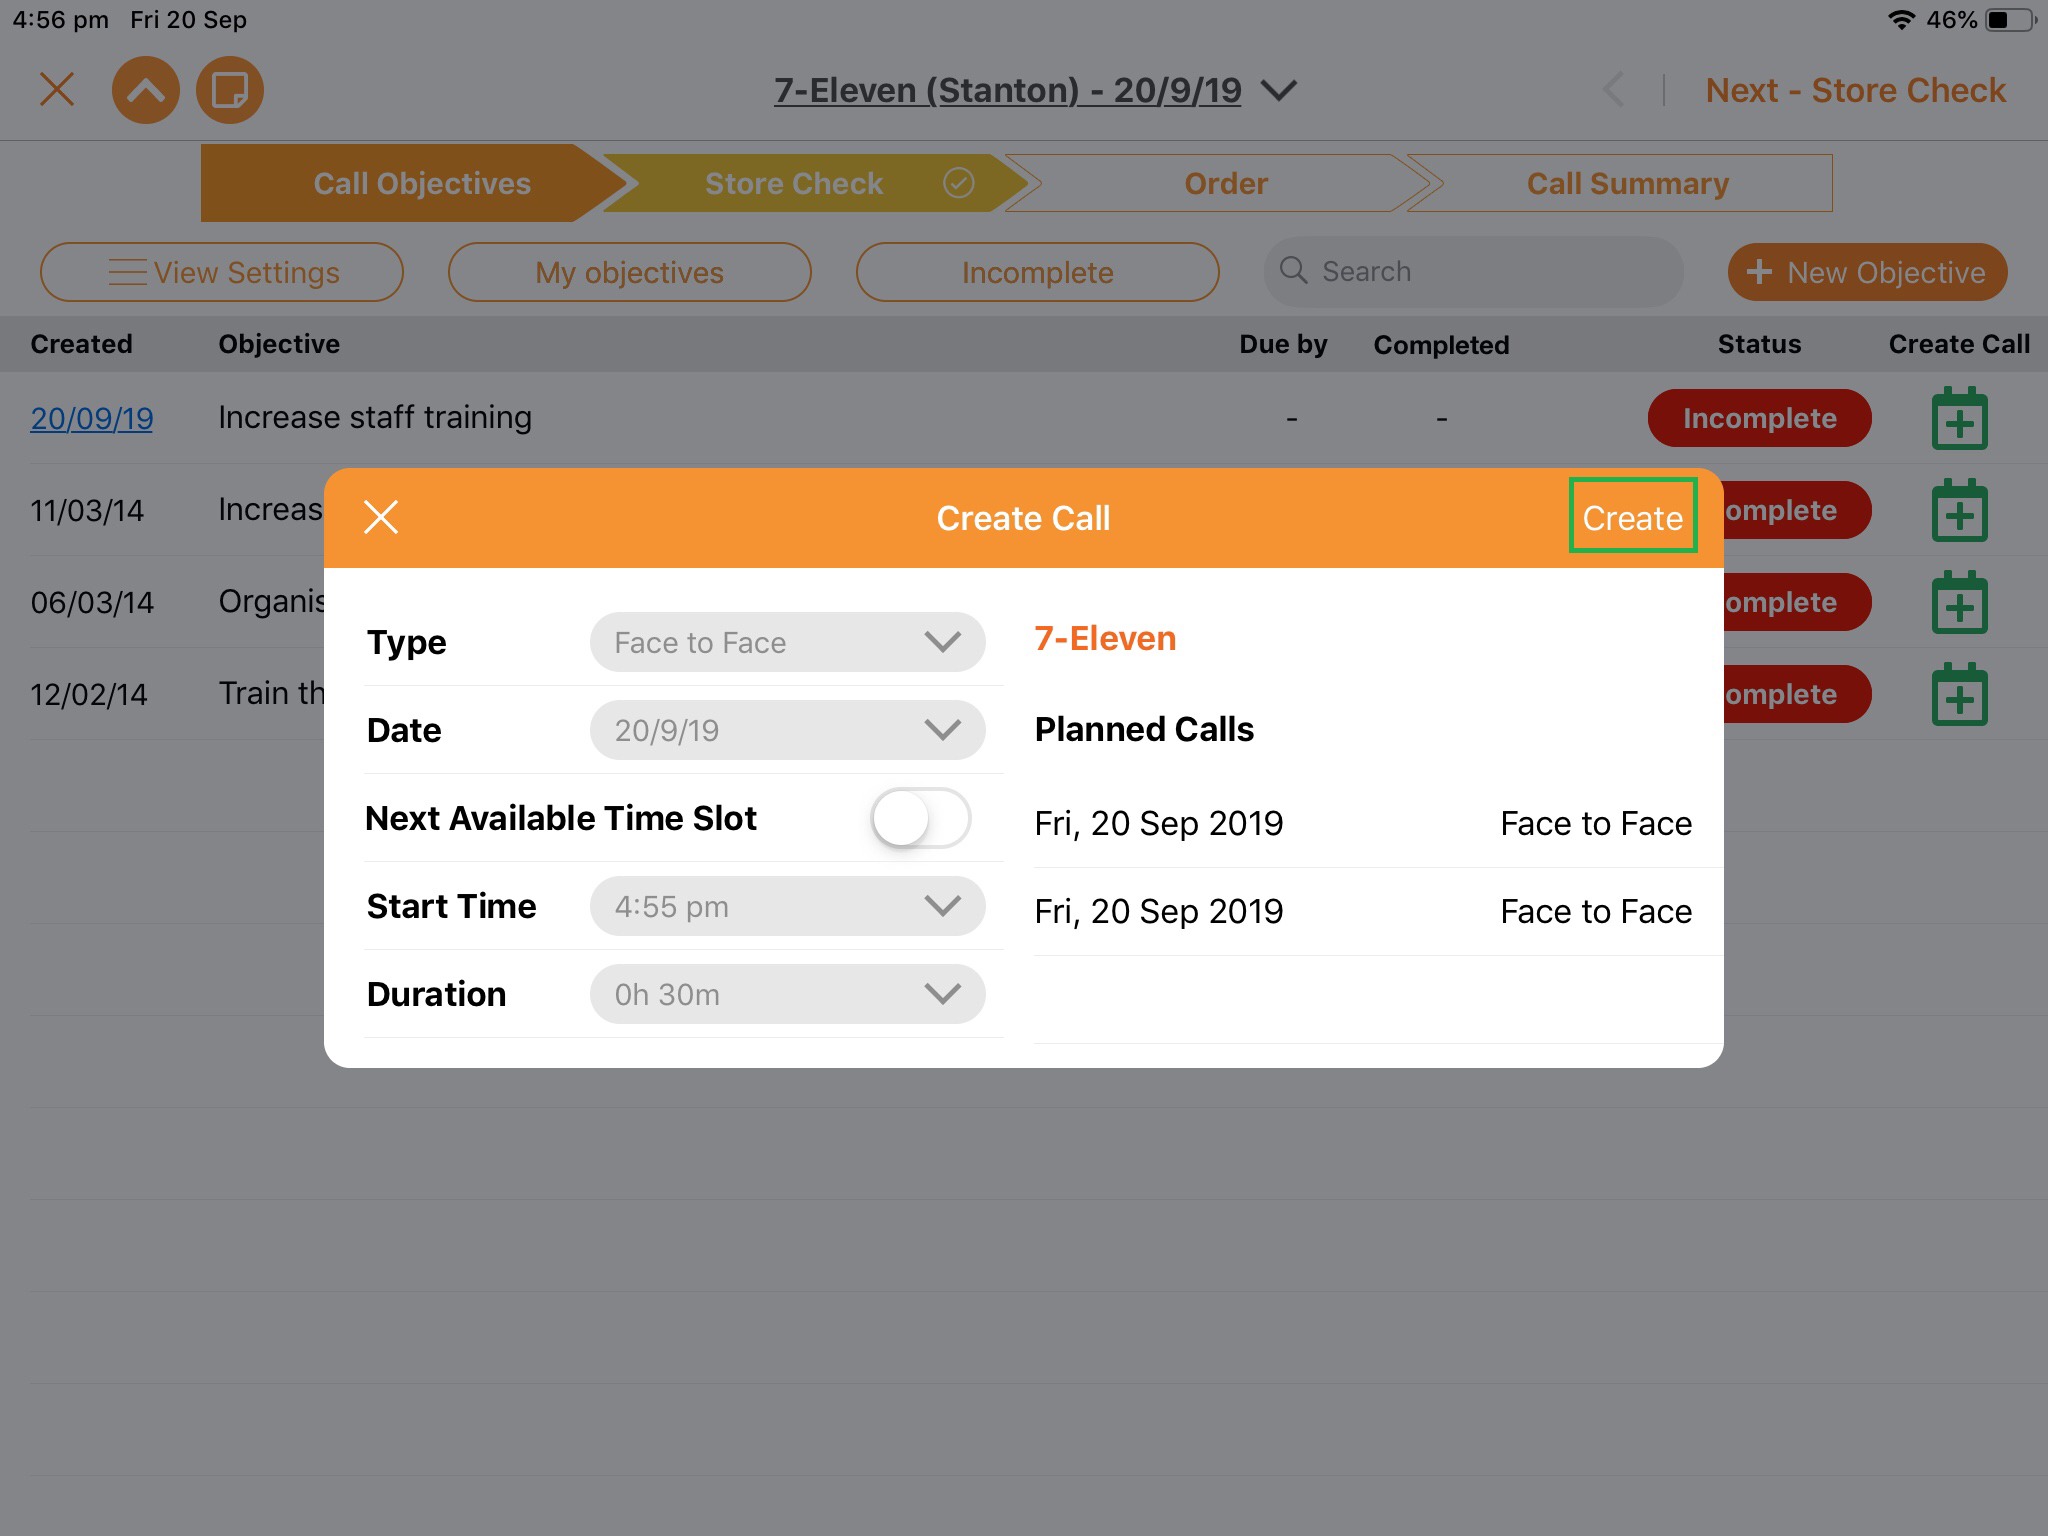Click the Search objectives field
The height and width of the screenshot is (1536, 2048).
tap(1473, 272)
